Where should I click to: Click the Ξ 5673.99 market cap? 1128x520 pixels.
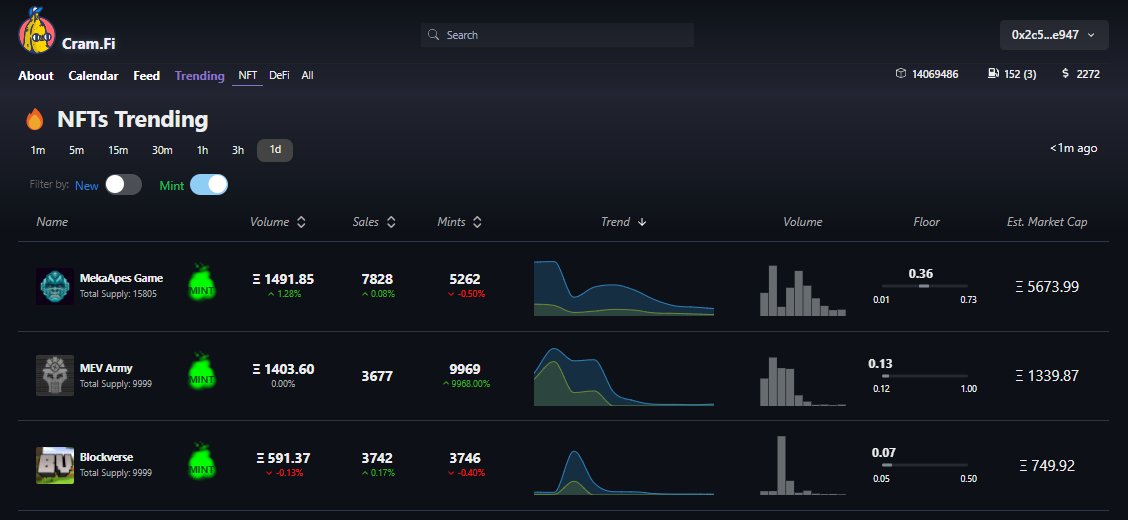click(x=1047, y=286)
